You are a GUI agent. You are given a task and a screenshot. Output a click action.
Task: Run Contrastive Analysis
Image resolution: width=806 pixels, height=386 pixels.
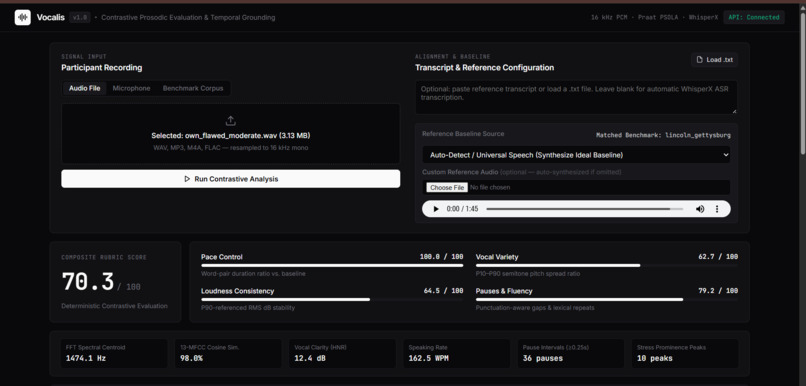click(231, 179)
